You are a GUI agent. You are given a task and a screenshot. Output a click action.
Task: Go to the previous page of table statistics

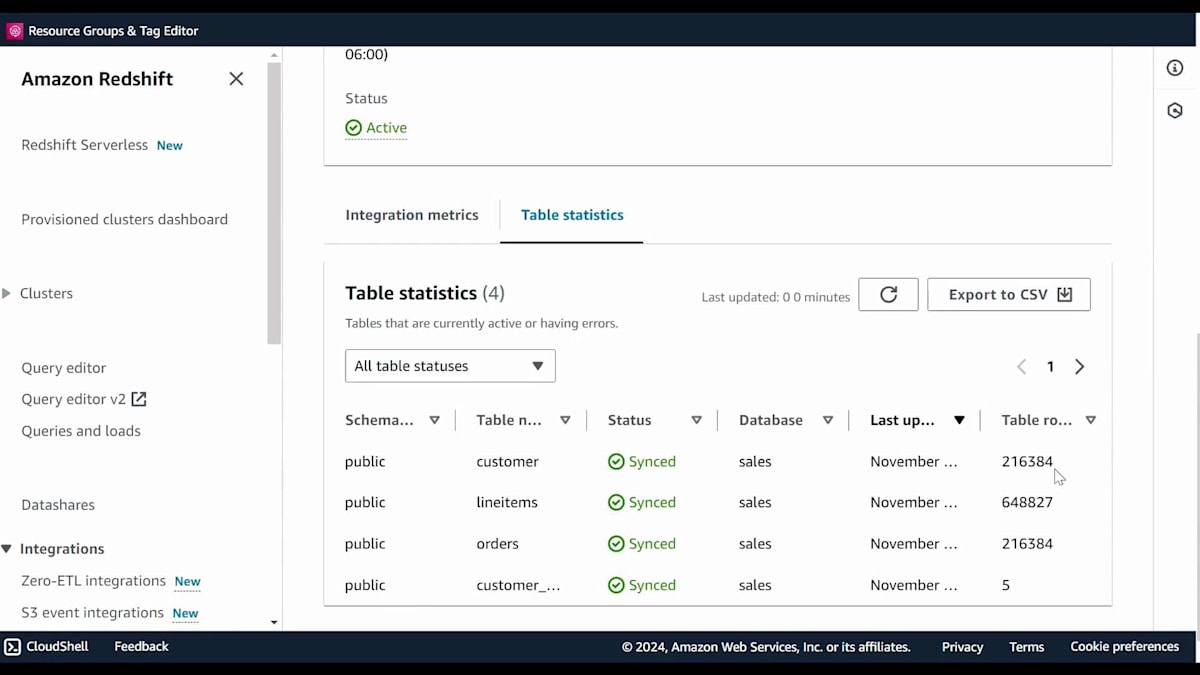(x=1021, y=367)
